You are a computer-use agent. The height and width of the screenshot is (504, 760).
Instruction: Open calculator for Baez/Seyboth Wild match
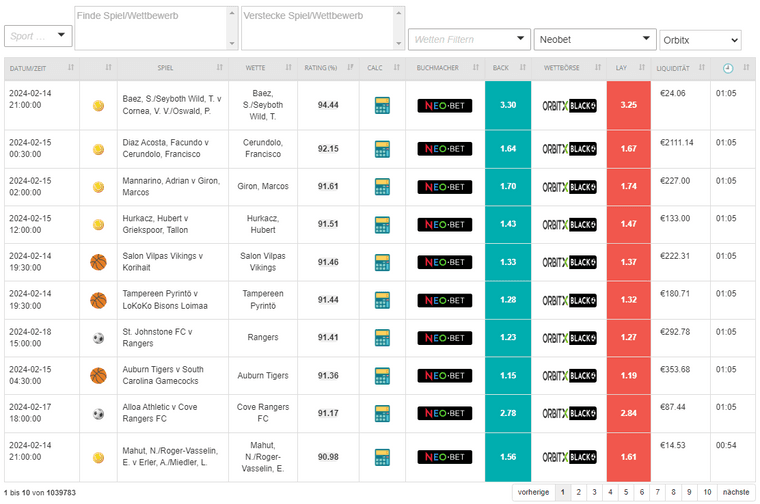tap(382, 105)
